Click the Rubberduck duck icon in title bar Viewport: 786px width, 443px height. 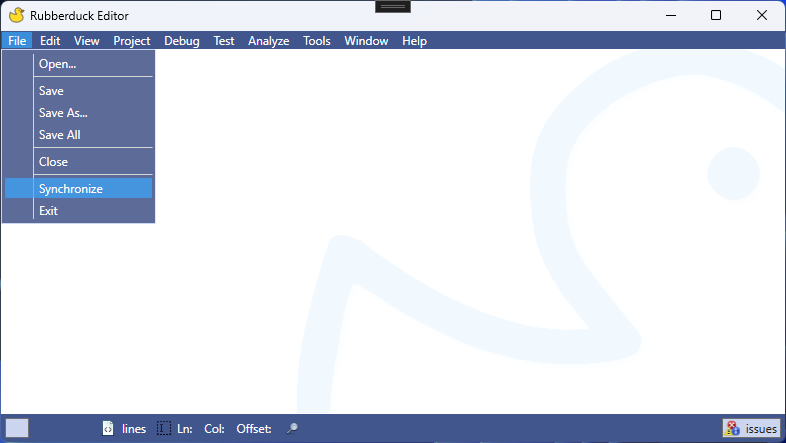[x=16, y=15]
